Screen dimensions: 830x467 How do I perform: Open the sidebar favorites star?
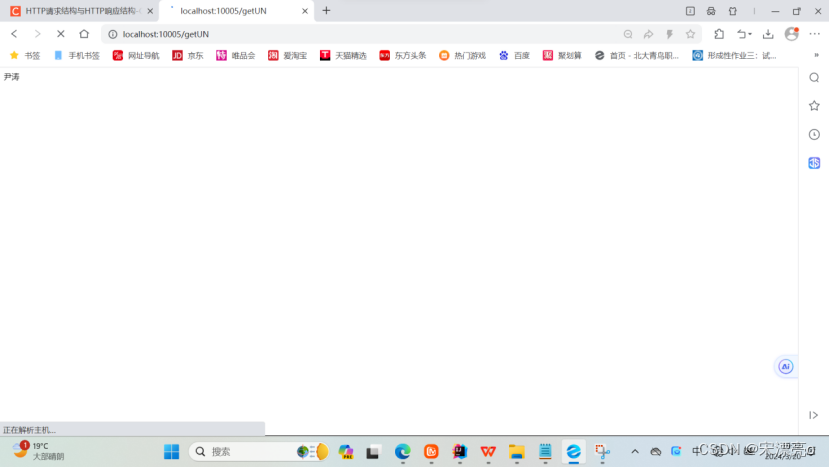tap(814, 106)
